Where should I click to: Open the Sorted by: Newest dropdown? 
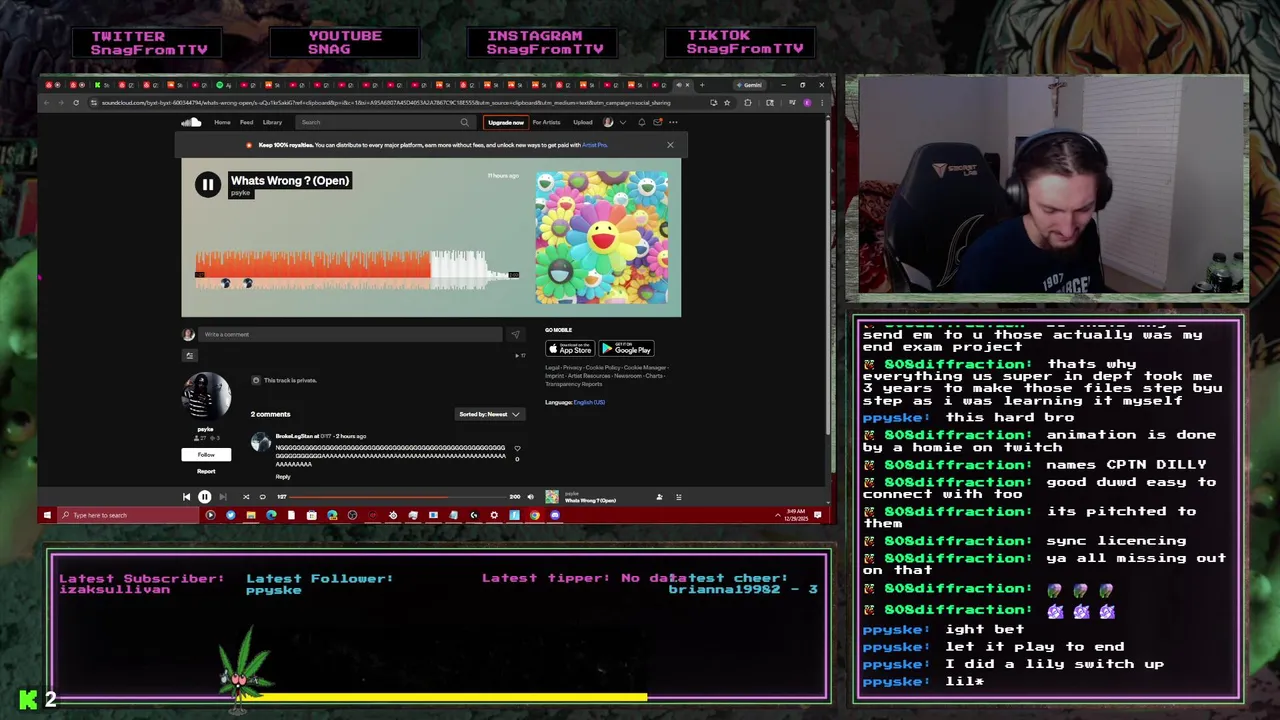click(x=489, y=414)
